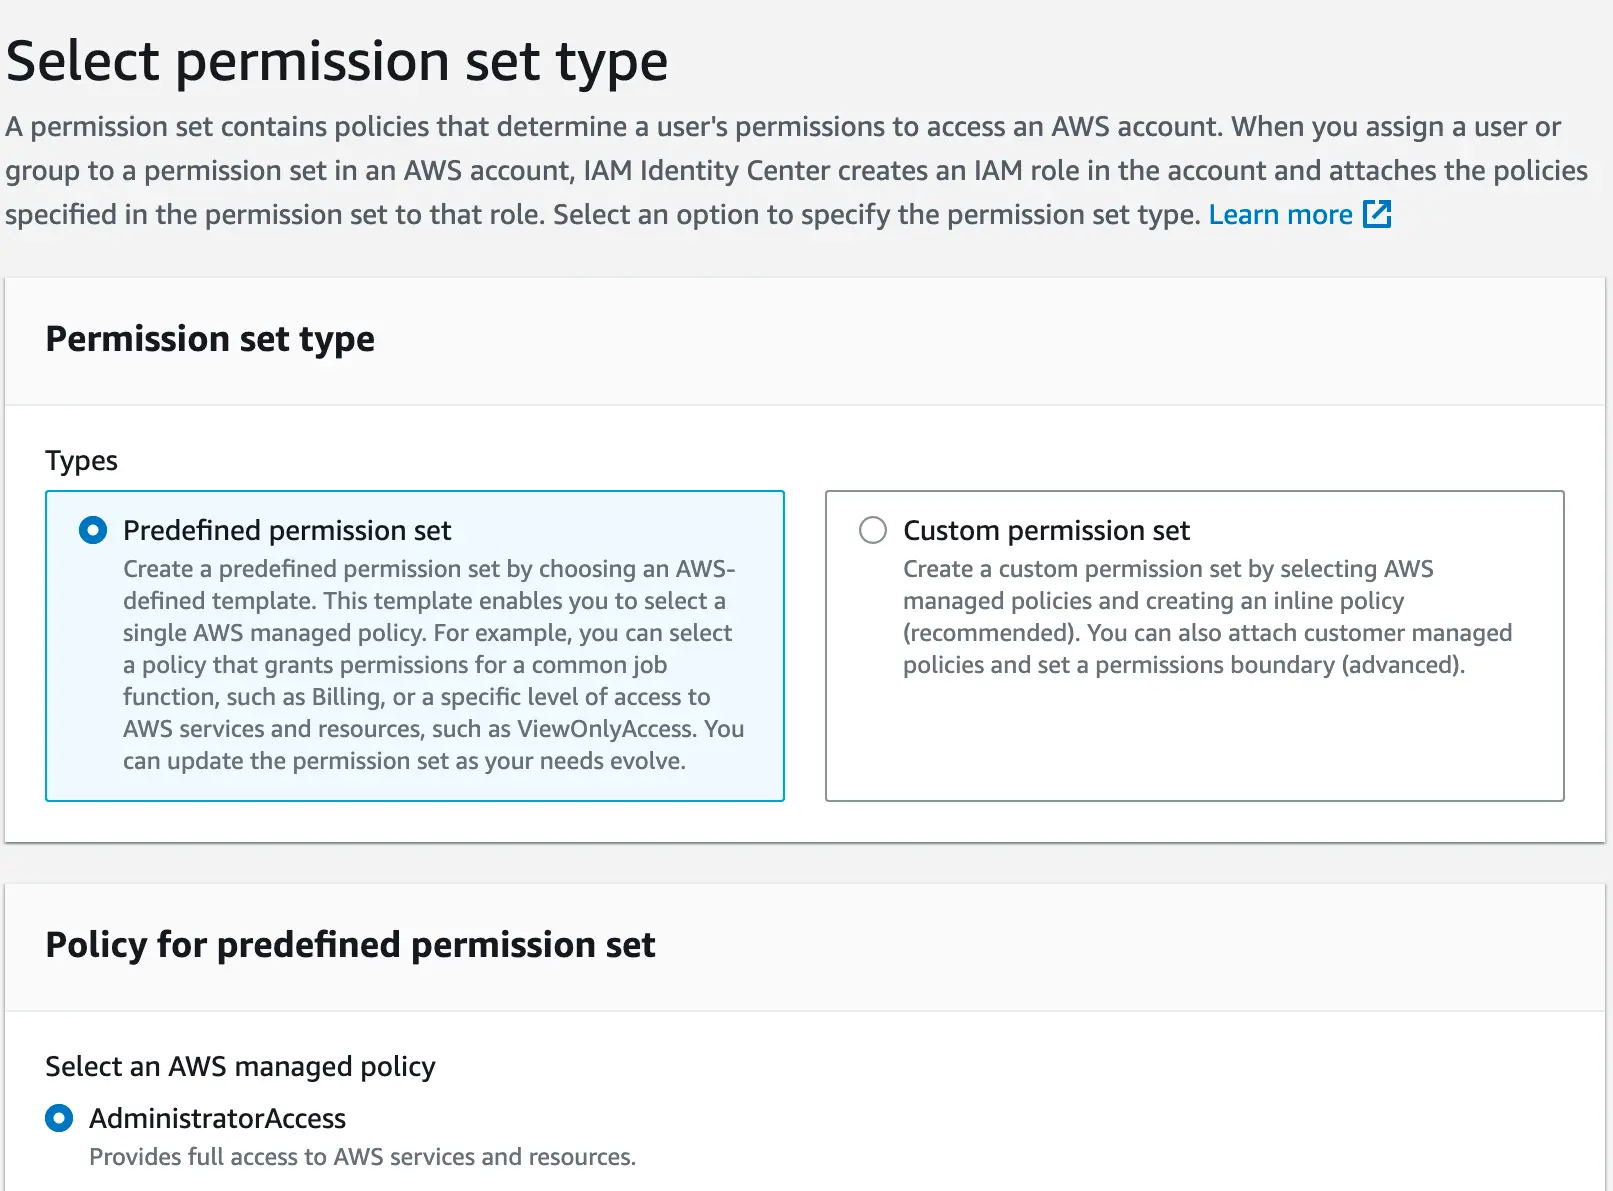1613x1191 pixels.
Task: Choose the AdministratorAccess radio button
Action: 59,1118
